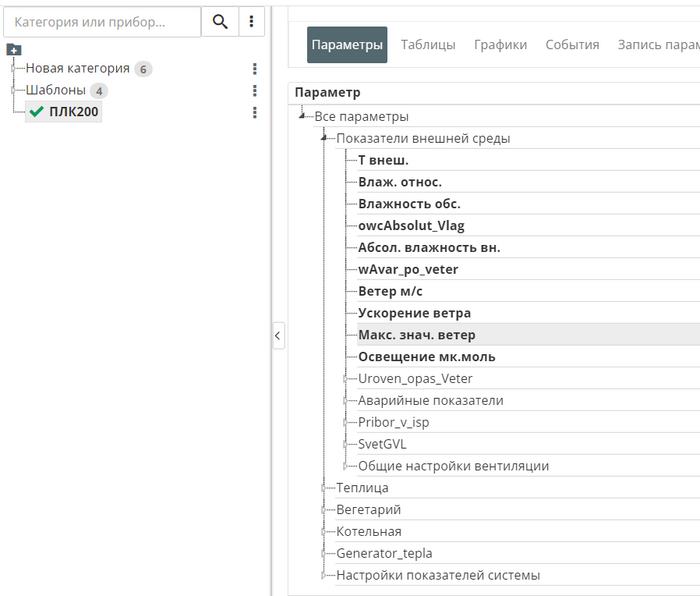
Task: Go to the События tab
Action: [572, 45]
